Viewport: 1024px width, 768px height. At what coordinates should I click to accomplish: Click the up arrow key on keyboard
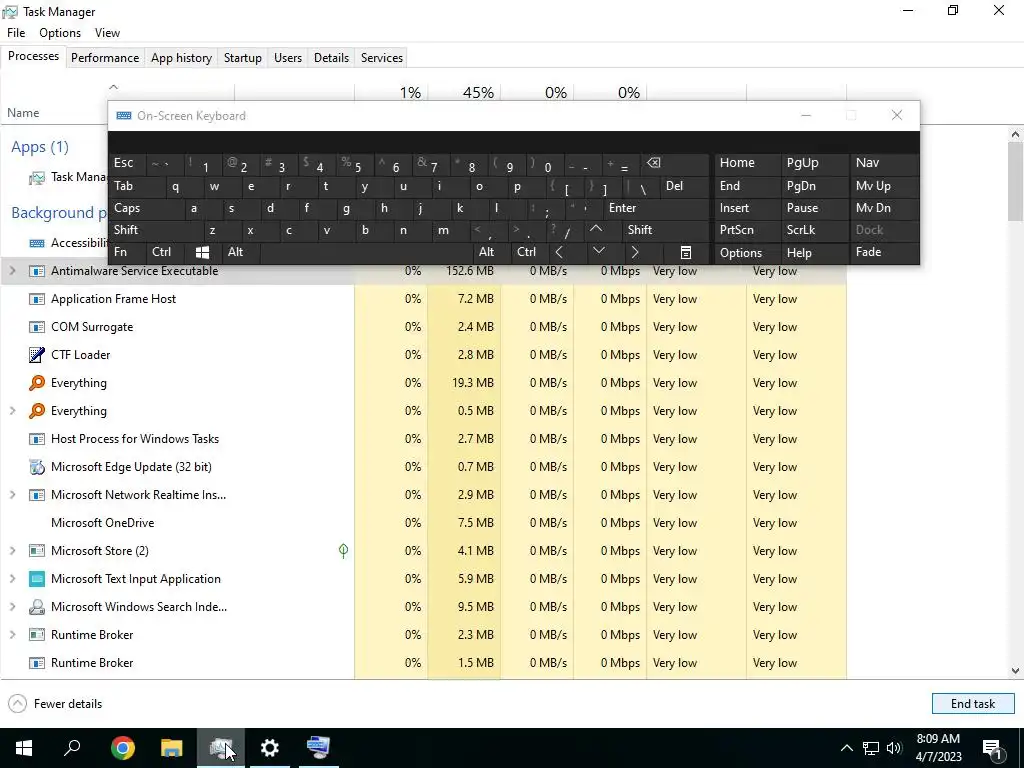[596, 230]
